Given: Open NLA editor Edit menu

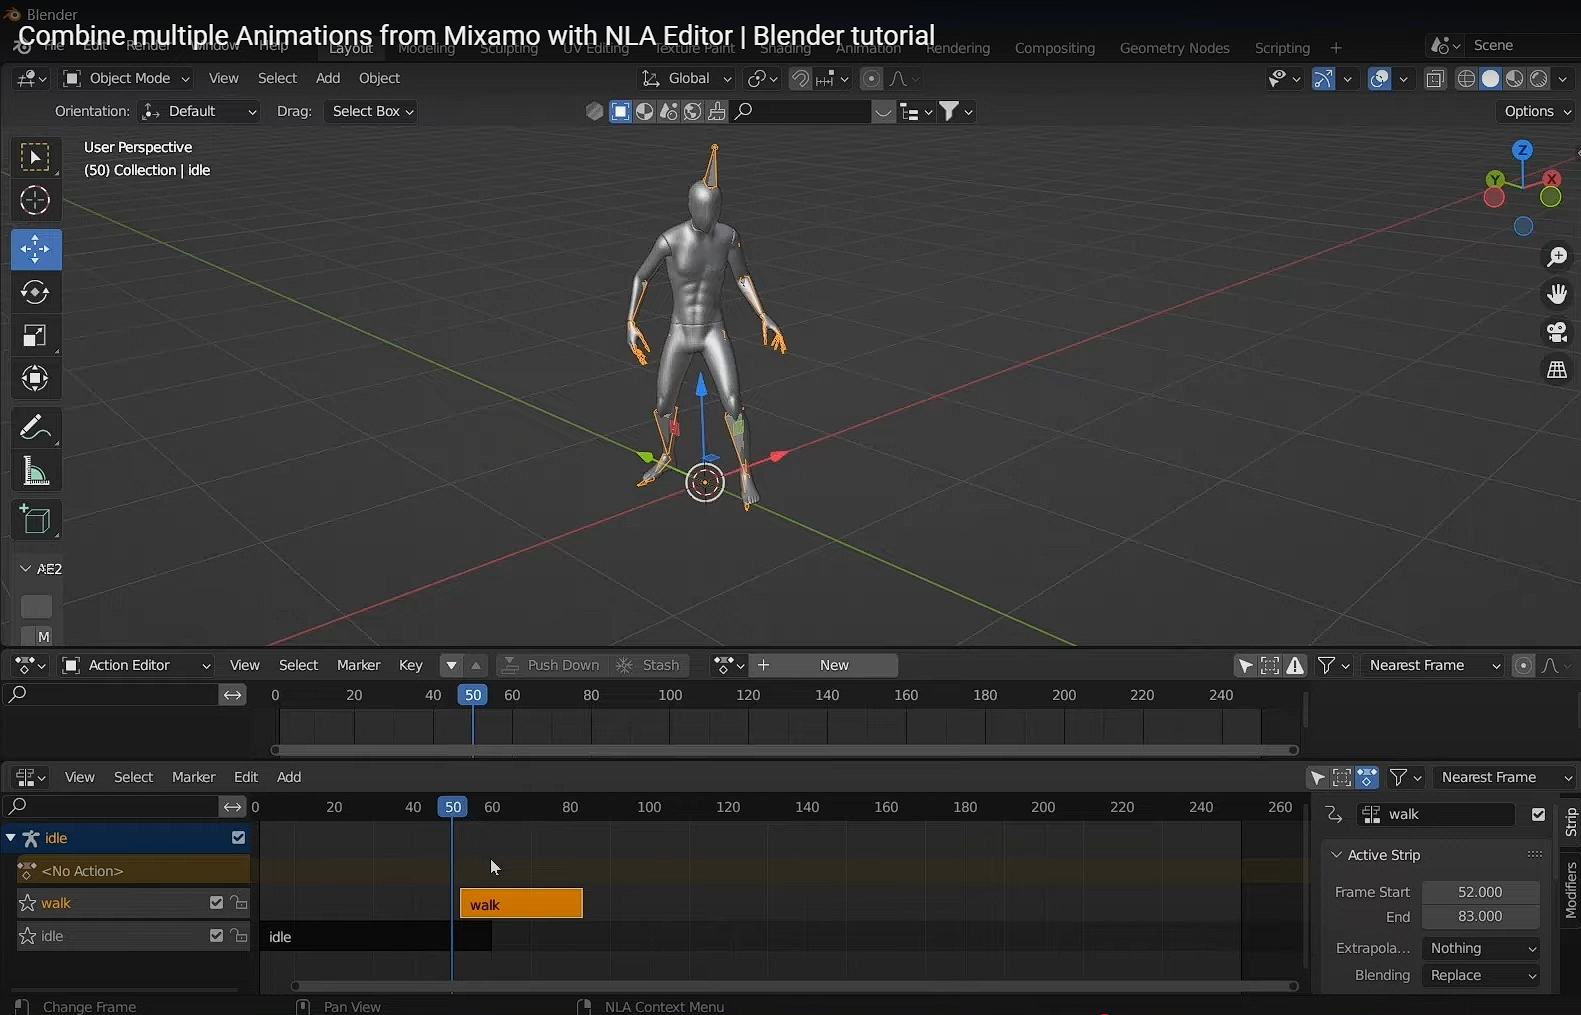Looking at the screenshot, I should (x=246, y=777).
